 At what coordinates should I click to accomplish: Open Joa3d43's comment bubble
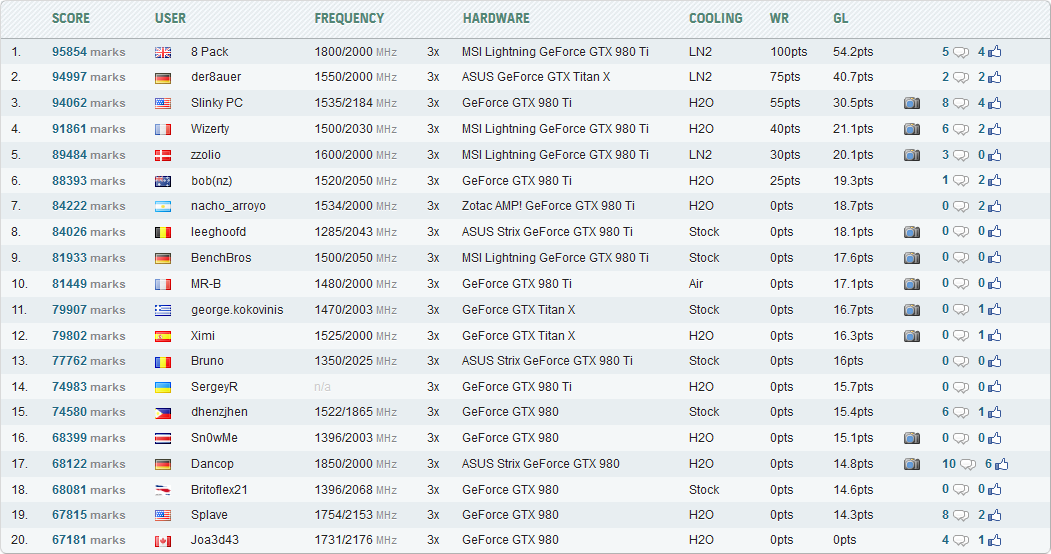click(x=961, y=541)
